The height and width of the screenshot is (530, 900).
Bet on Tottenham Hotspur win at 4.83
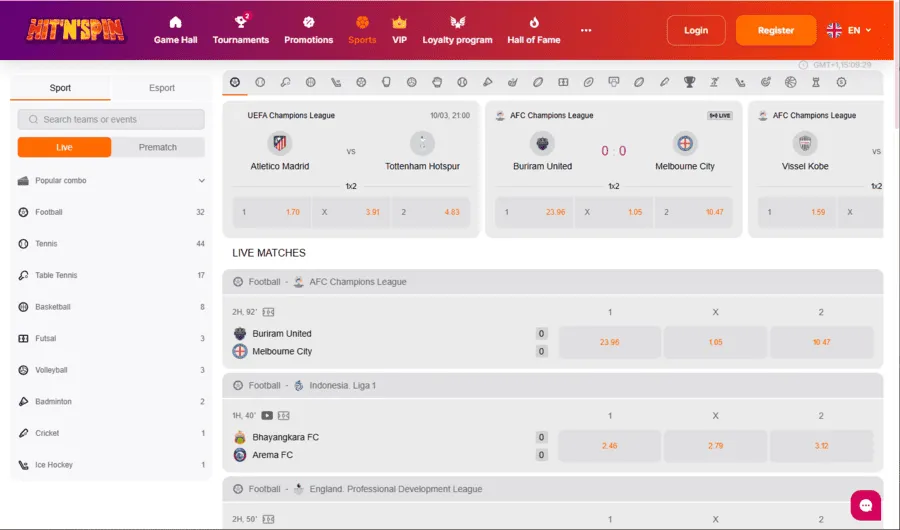(430, 212)
